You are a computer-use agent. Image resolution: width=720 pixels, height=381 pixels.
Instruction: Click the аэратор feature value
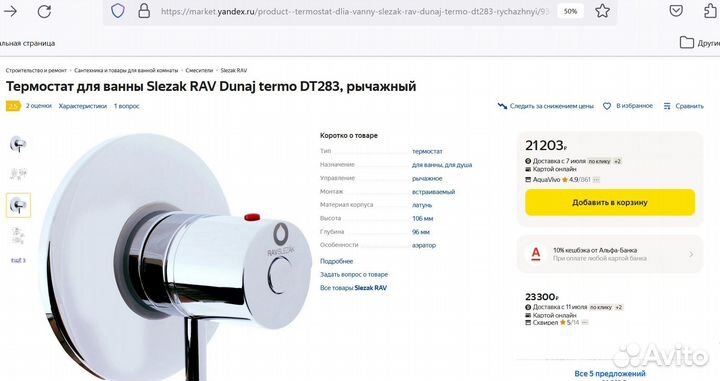(424, 245)
